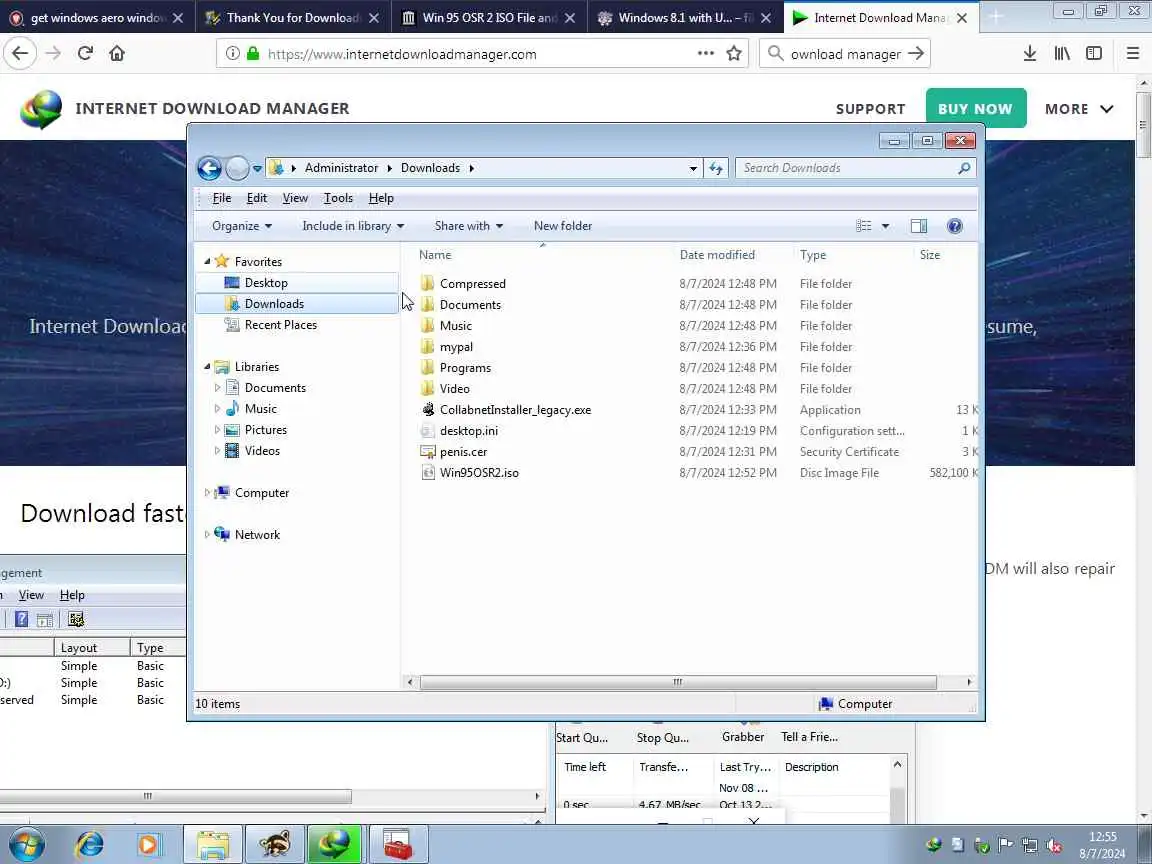Open the Firefox downloads arrow icon

pyautogui.click(x=1029, y=53)
